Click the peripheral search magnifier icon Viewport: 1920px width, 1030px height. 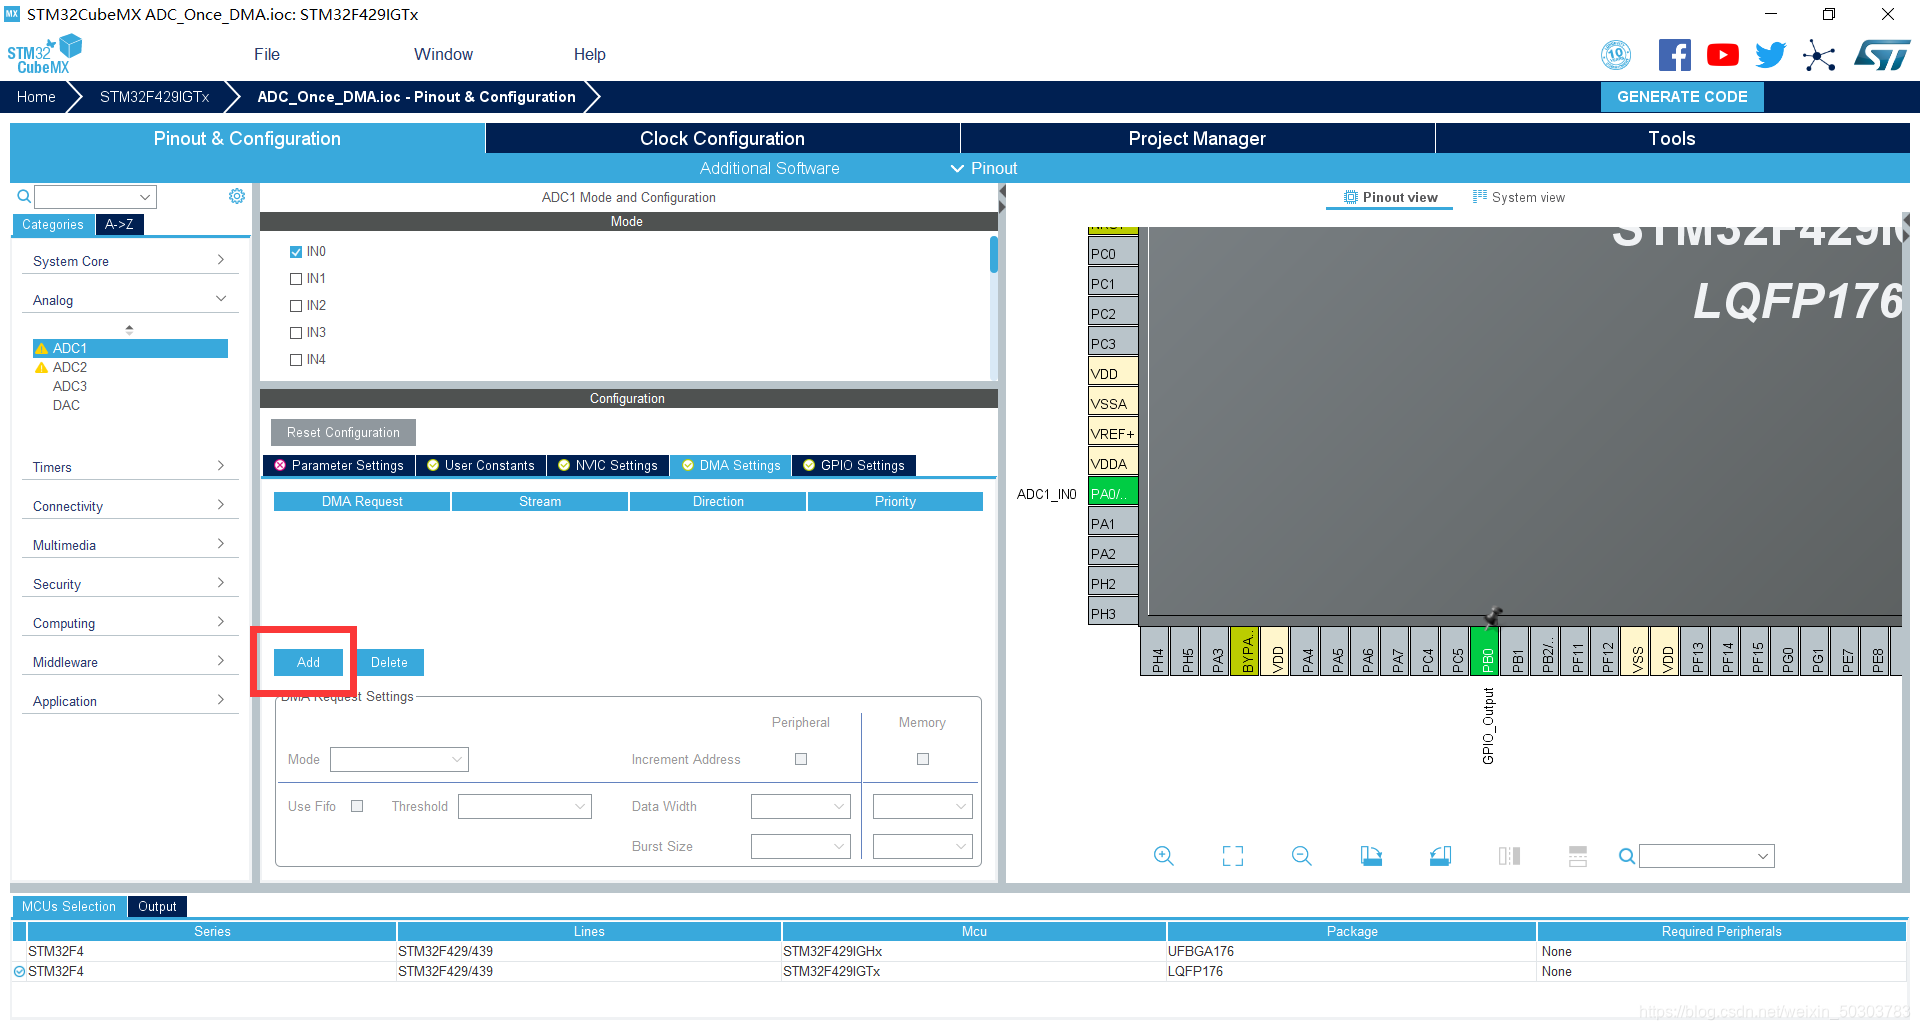[24, 197]
